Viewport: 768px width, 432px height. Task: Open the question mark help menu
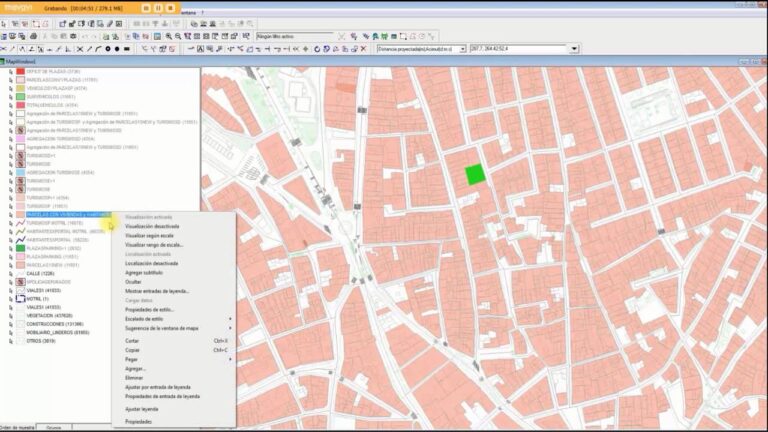click(202, 13)
